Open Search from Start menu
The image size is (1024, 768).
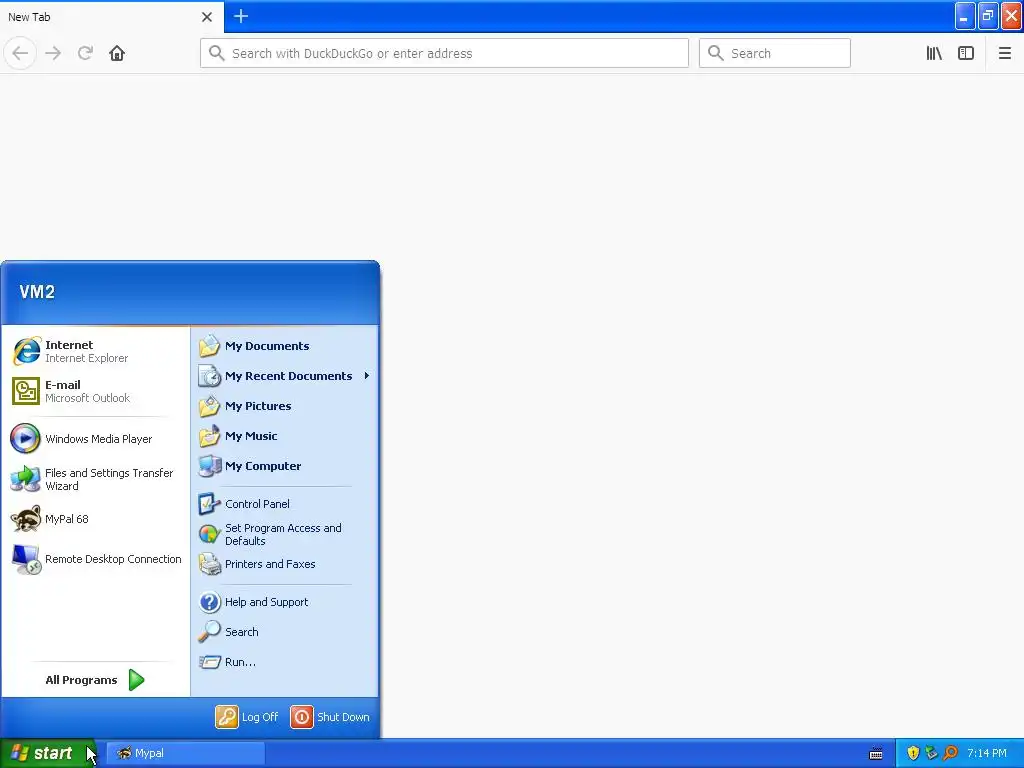tap(285, 632)
